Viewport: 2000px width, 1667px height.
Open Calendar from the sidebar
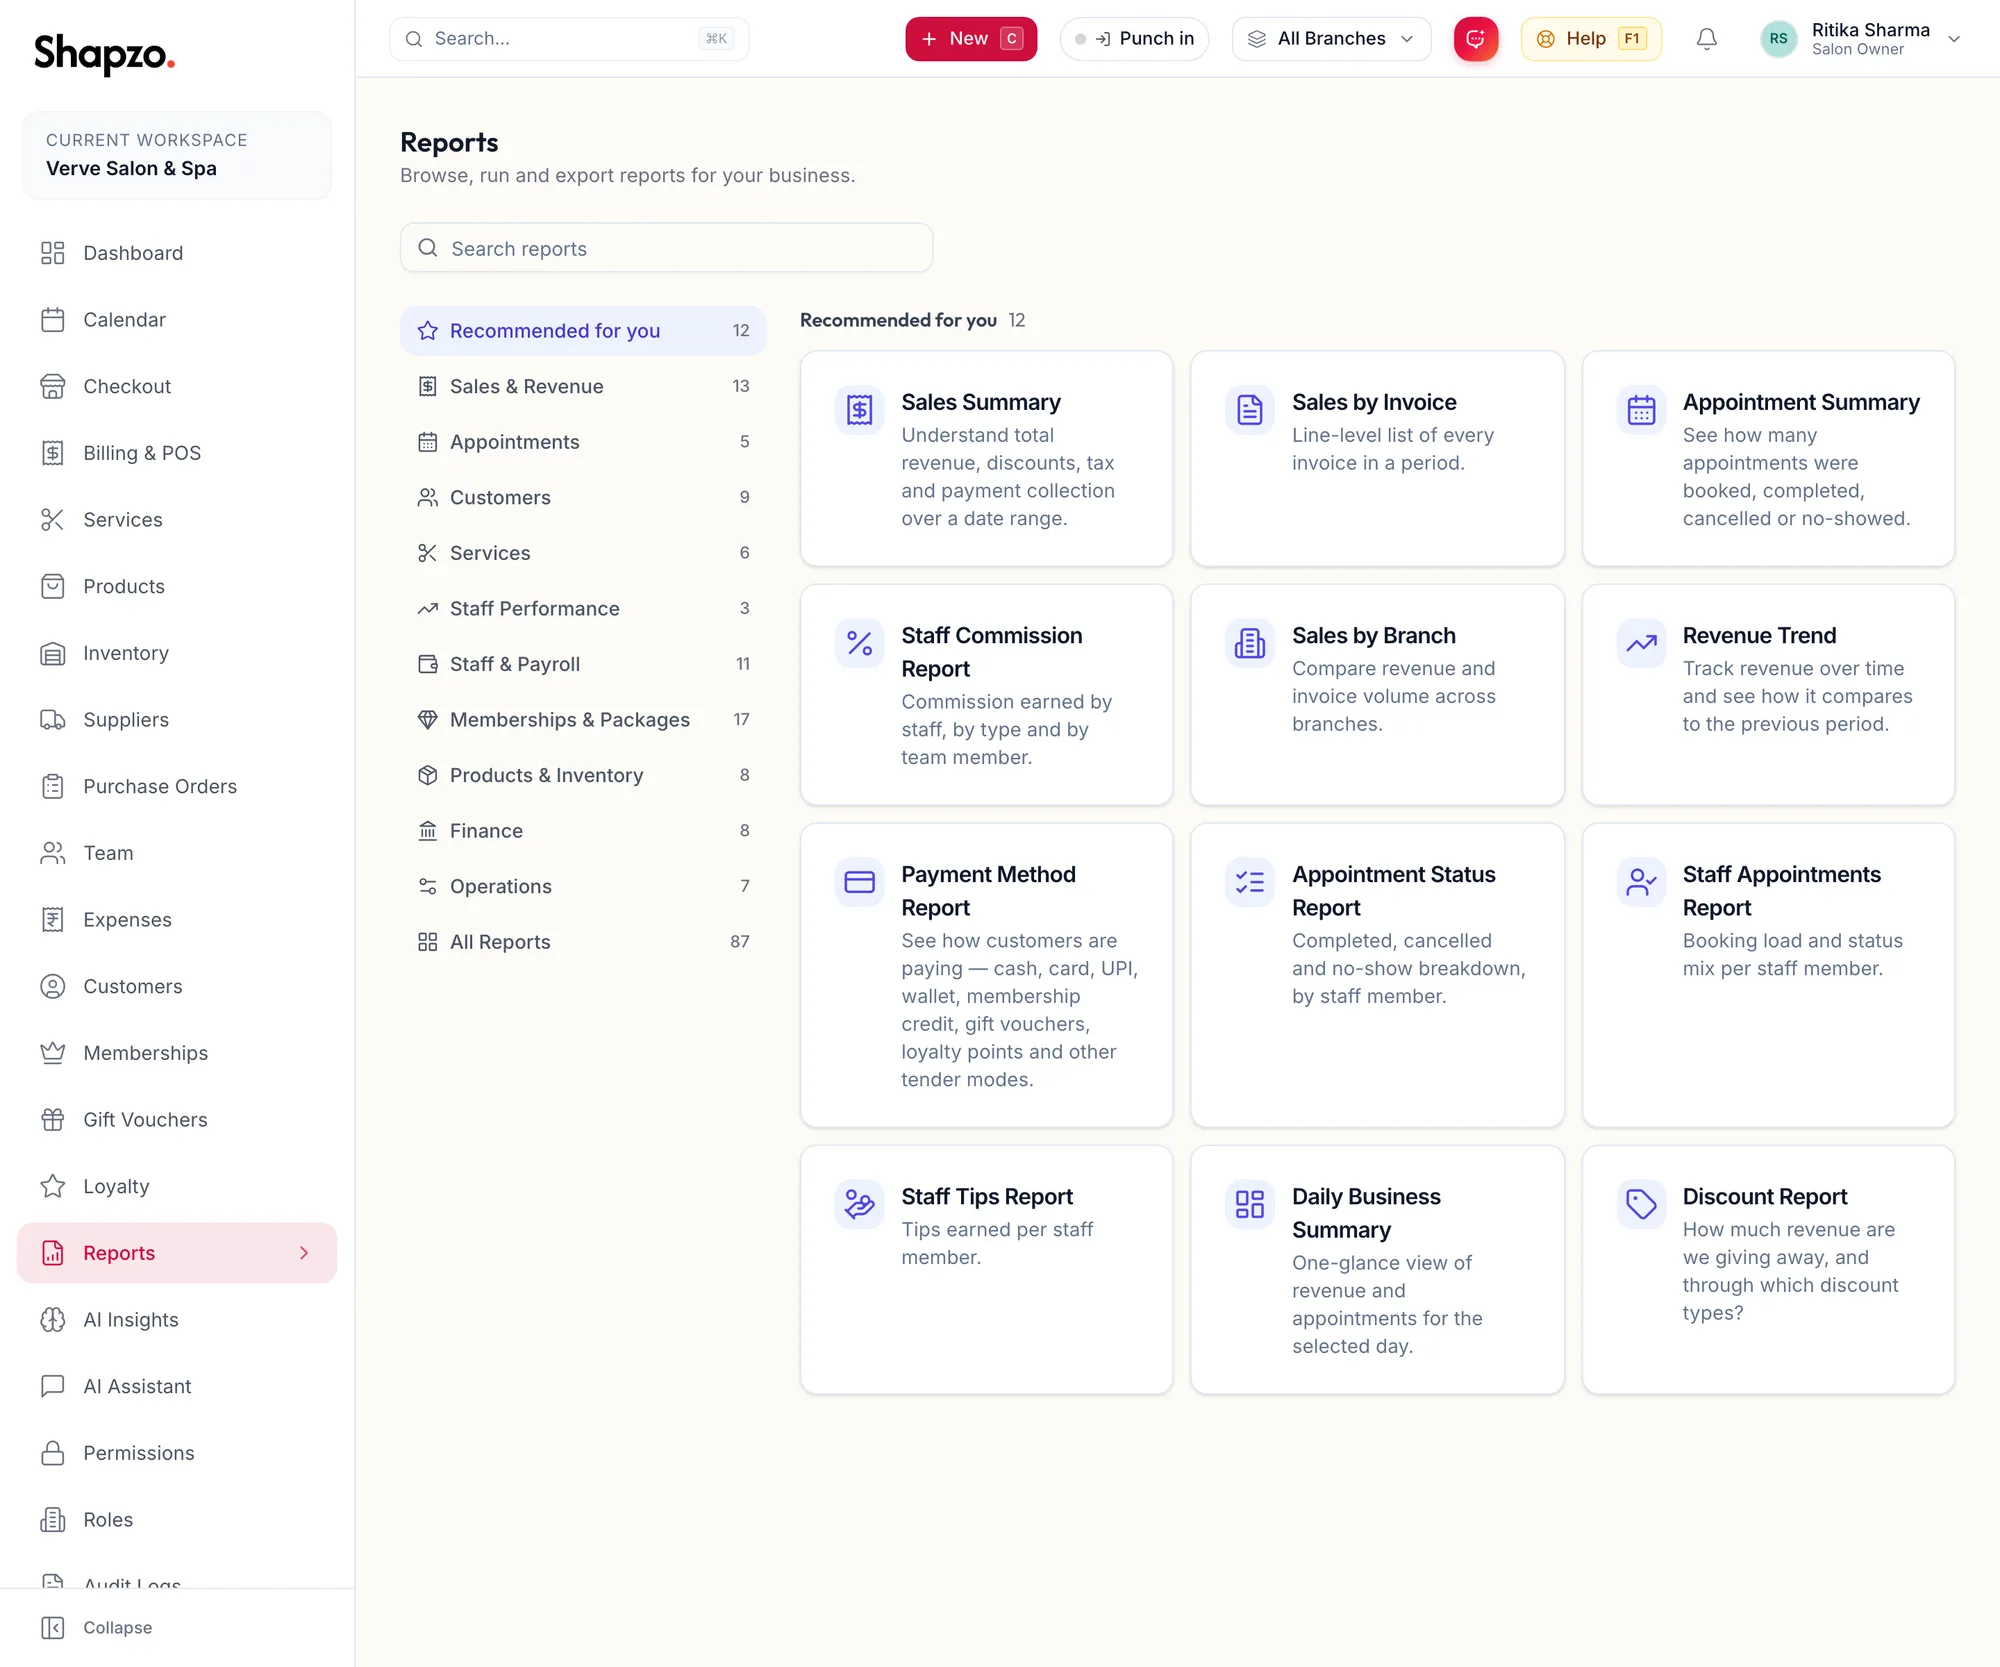[177, 320]
